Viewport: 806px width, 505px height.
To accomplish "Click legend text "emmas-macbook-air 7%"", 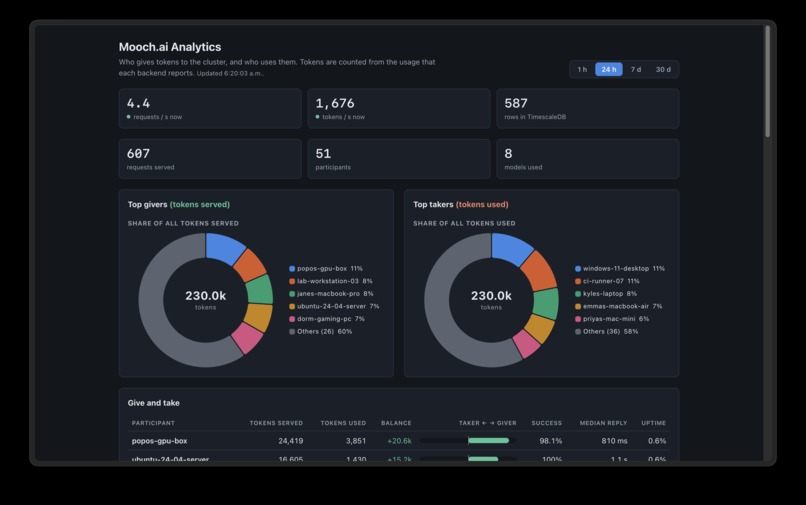I will pos(622,306).
